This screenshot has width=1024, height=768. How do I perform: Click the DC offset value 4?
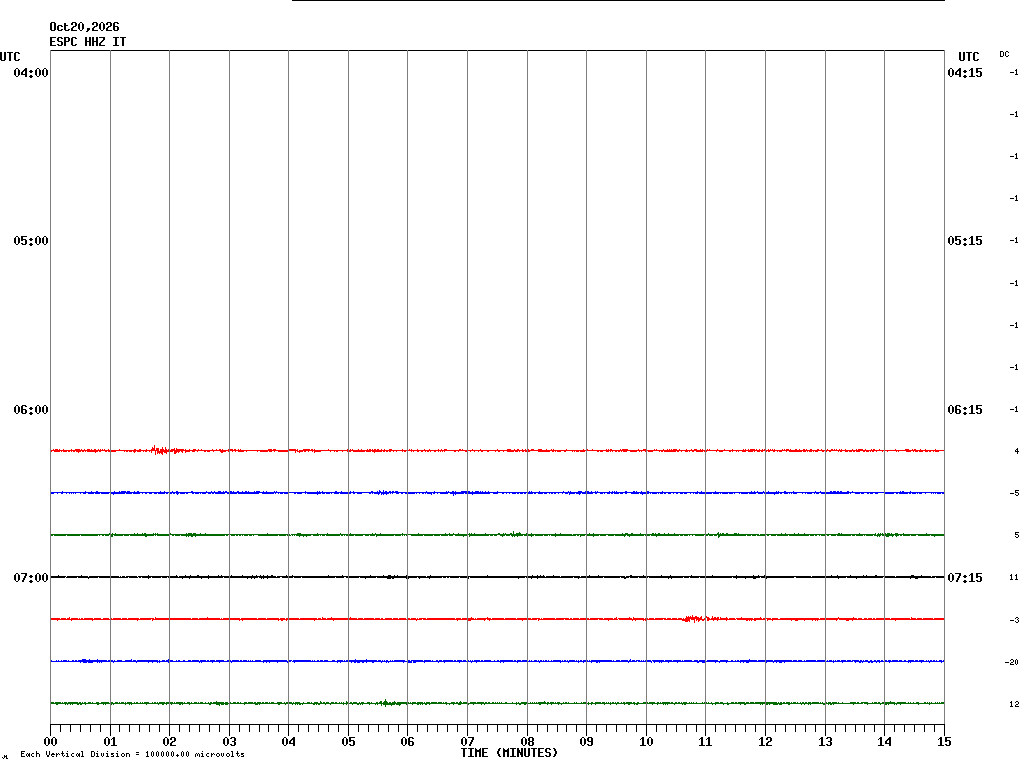pos(1017,451)
